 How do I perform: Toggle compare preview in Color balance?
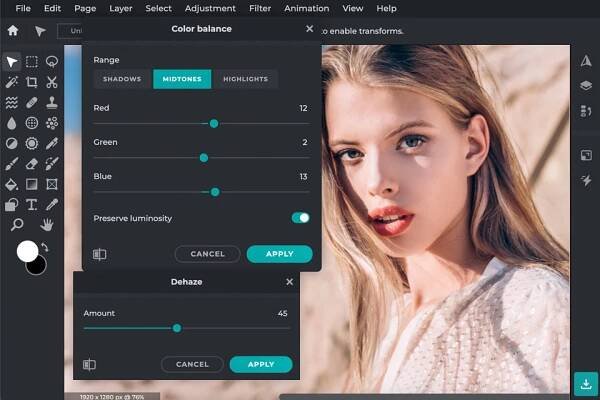[100, 254]
